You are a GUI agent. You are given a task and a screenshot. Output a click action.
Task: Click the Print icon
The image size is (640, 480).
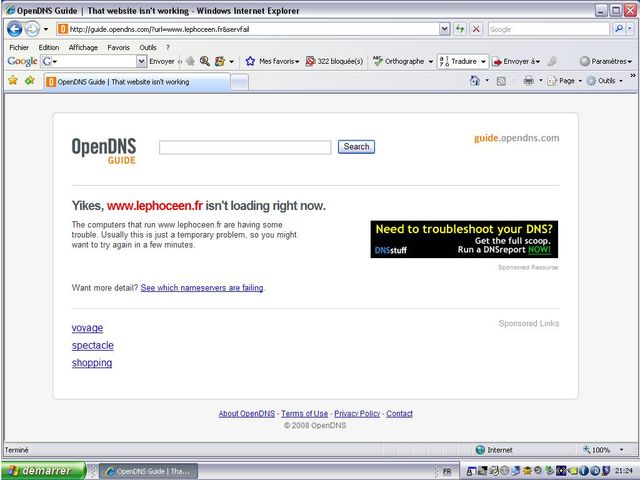528,80
